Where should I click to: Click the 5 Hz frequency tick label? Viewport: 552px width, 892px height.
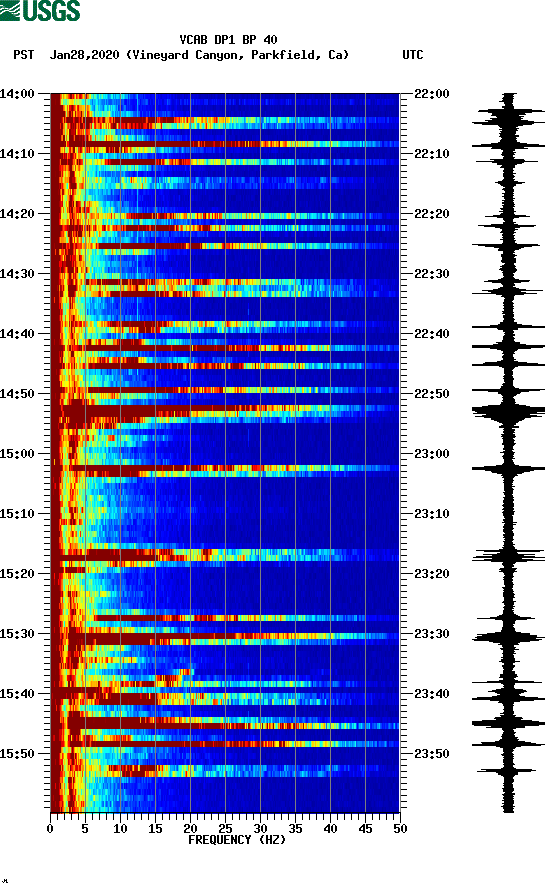[85, 829]
